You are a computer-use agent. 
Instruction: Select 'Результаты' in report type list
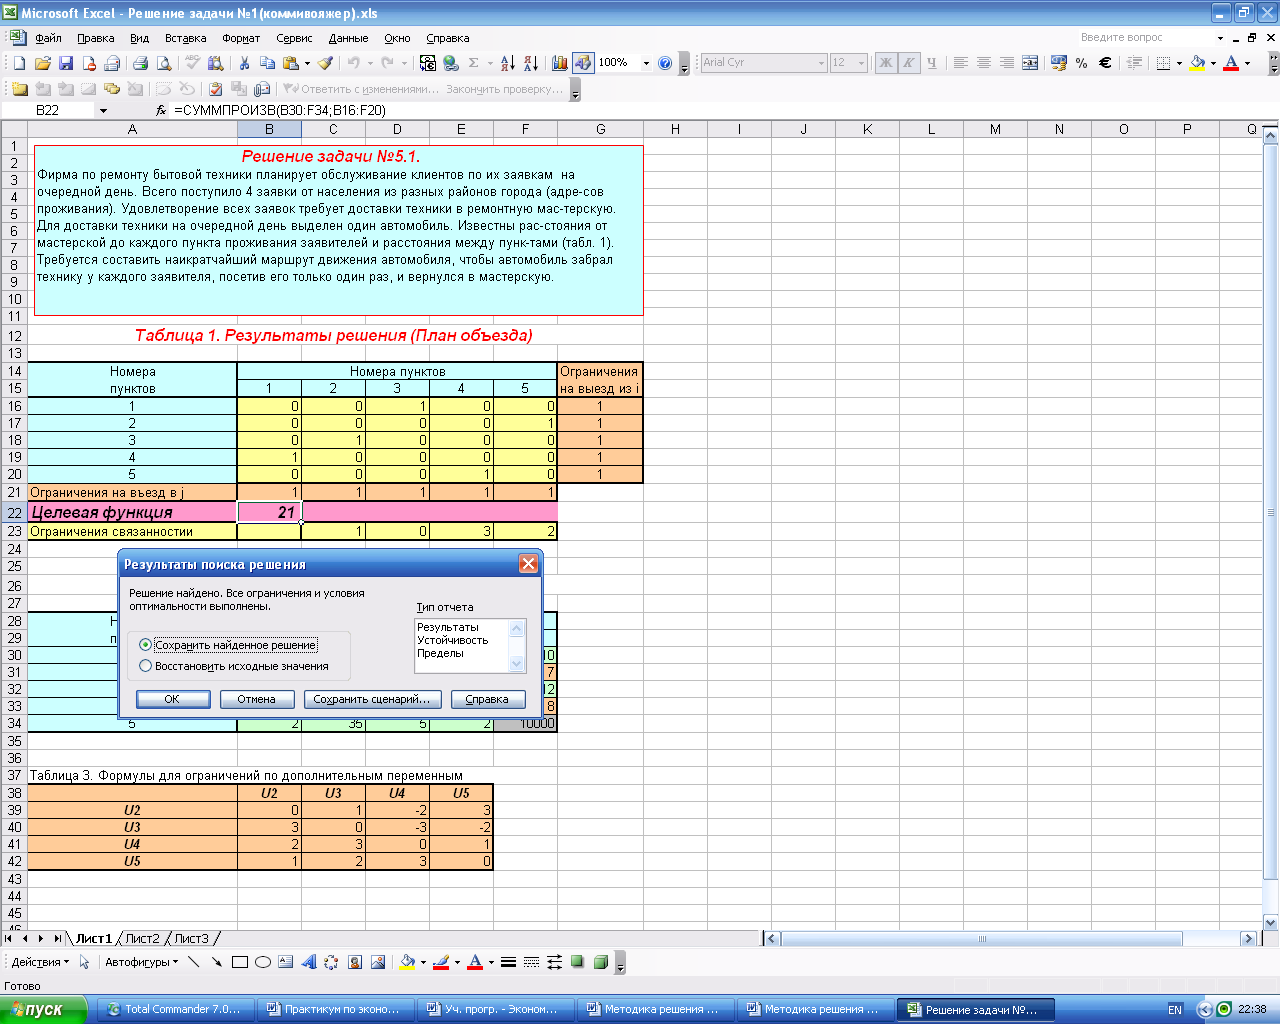pos(448,627)
